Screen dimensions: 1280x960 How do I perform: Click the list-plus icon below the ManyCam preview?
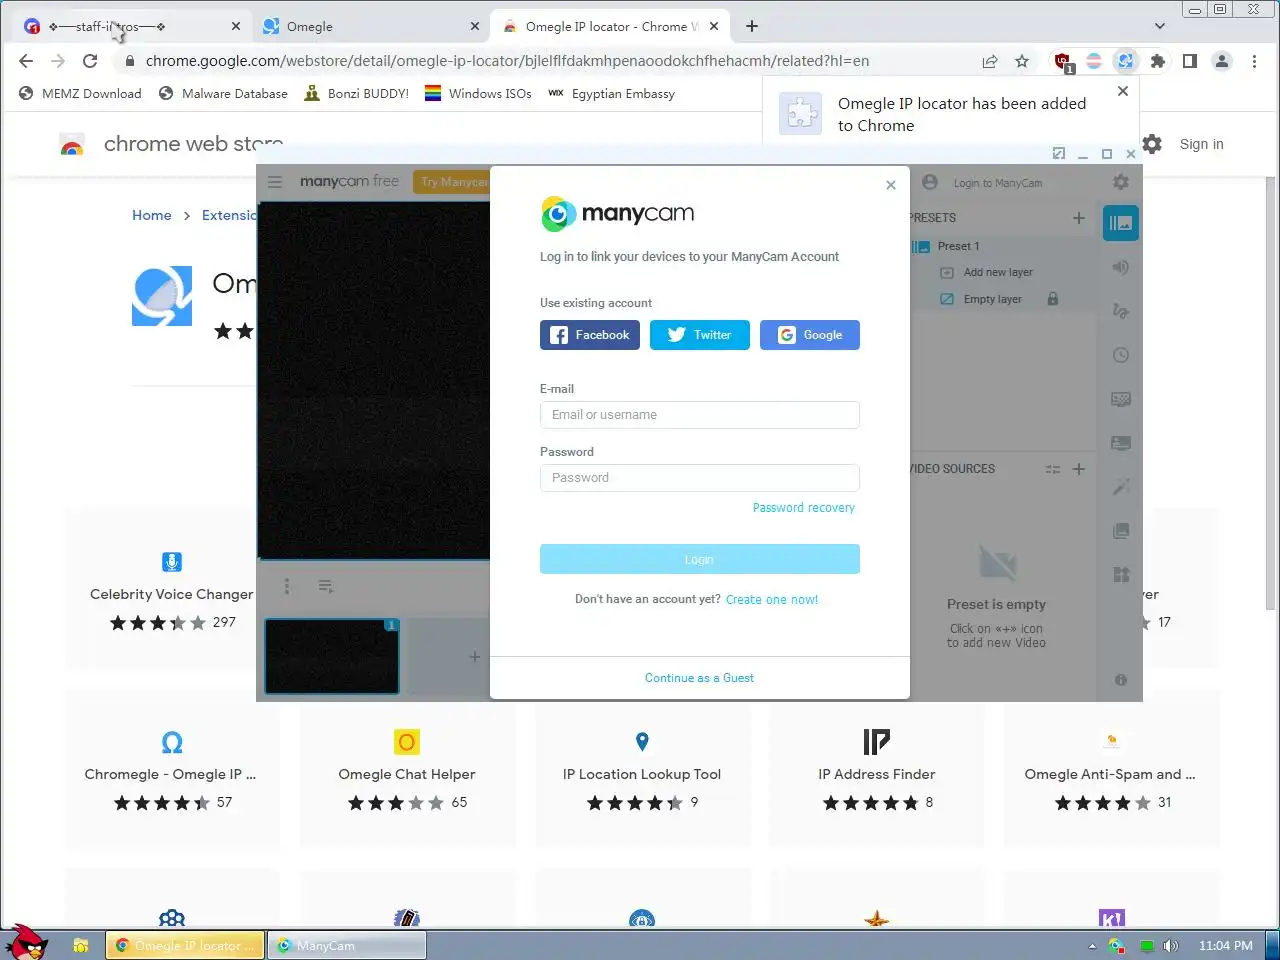tap(326, 586)
